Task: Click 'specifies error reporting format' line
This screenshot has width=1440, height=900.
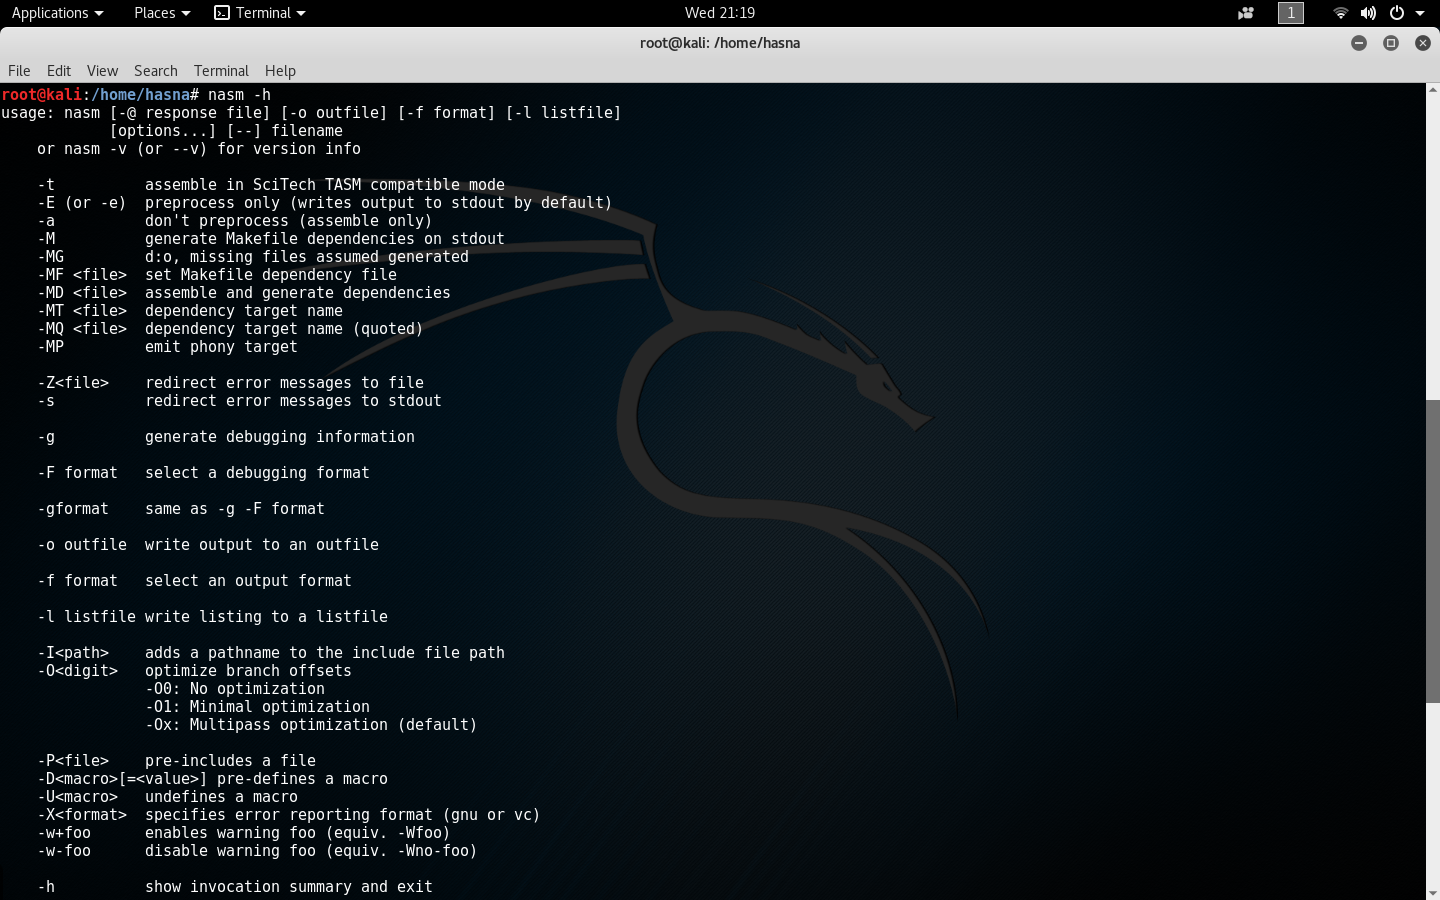Action: click(342, 815)
